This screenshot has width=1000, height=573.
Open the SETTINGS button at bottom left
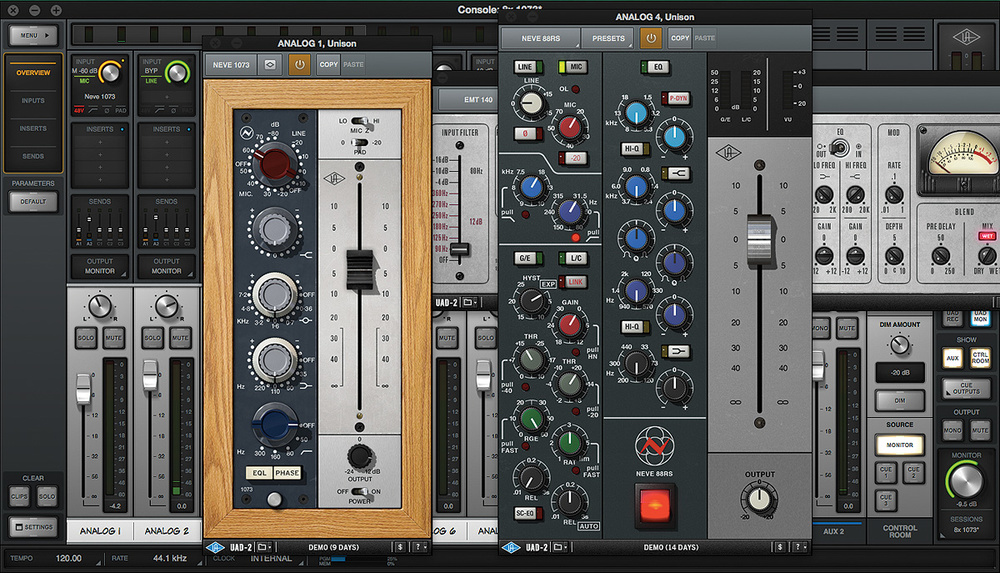[x=34, y=526]
